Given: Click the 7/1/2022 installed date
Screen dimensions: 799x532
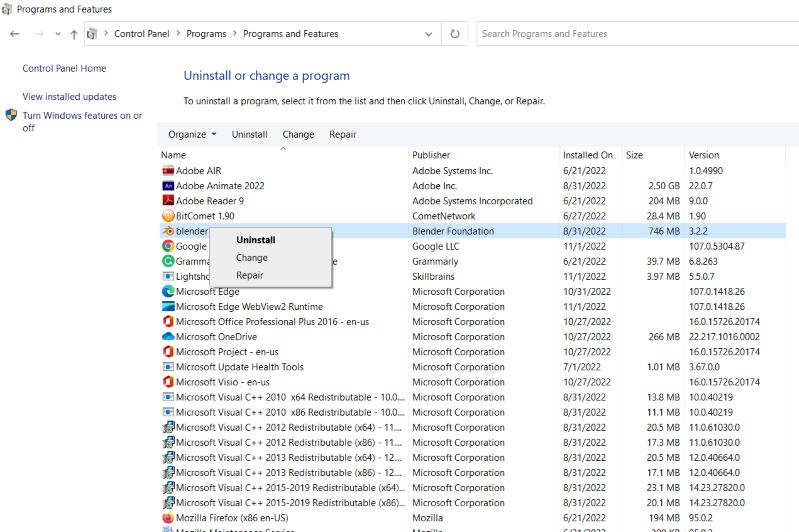Looking at the screenshot, I should click(582, 367).
